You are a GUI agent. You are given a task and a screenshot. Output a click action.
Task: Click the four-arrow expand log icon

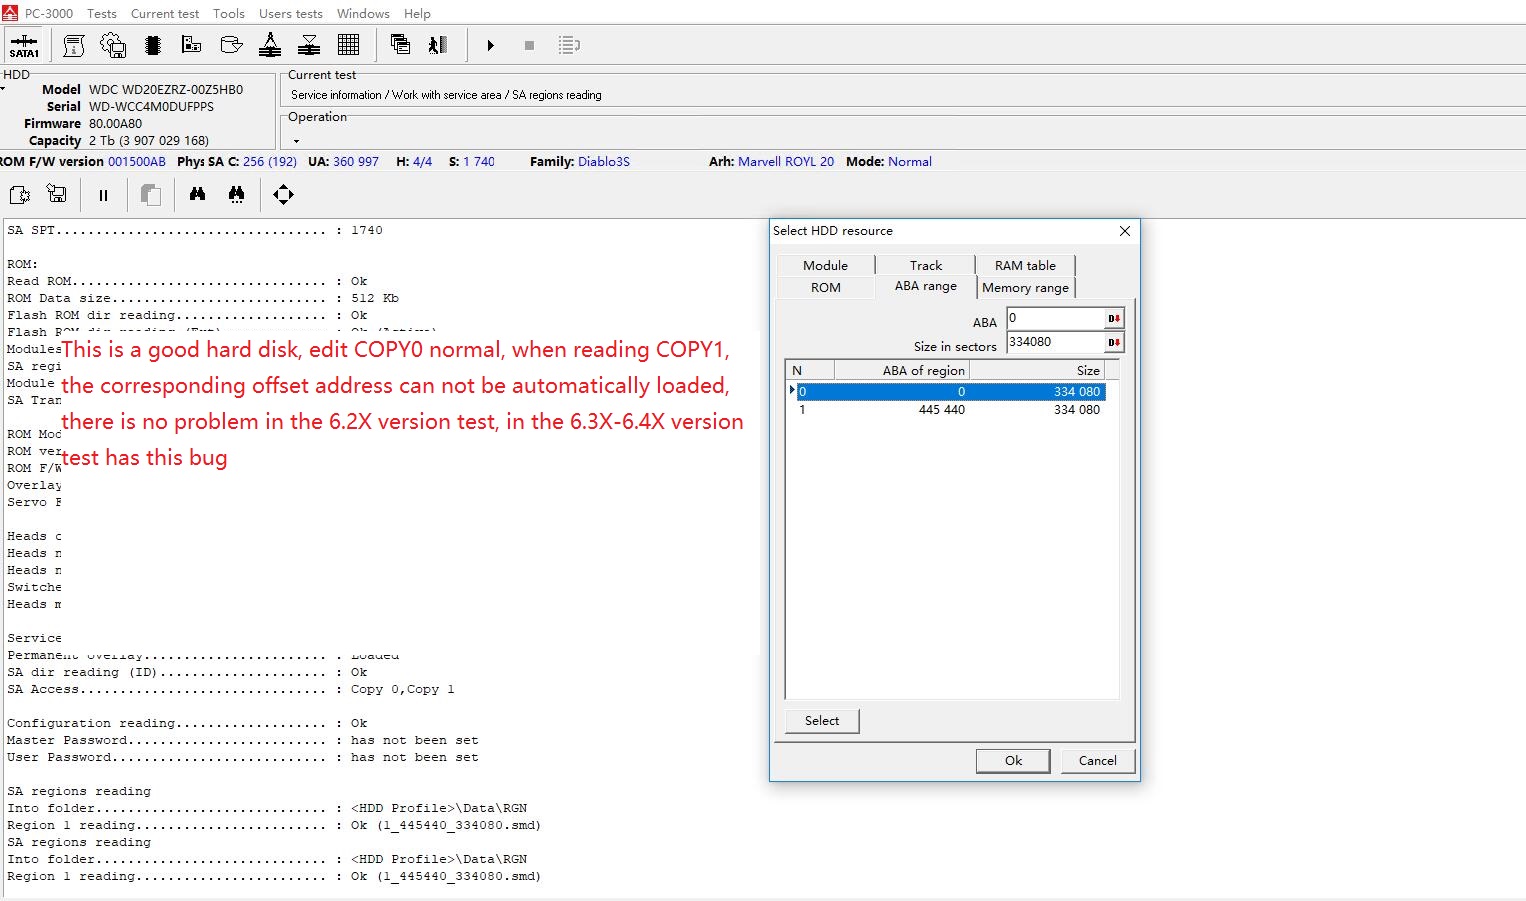(x=283, y=194)
